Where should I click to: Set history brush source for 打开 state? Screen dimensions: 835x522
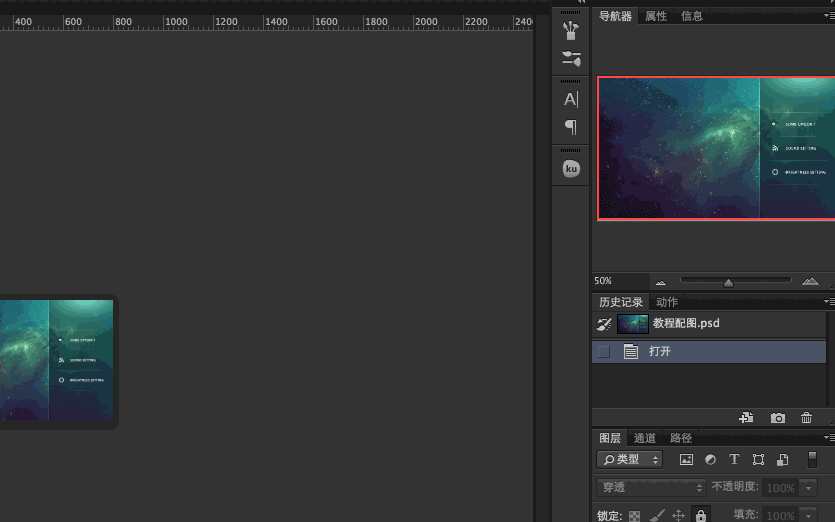tap(604, 351)
